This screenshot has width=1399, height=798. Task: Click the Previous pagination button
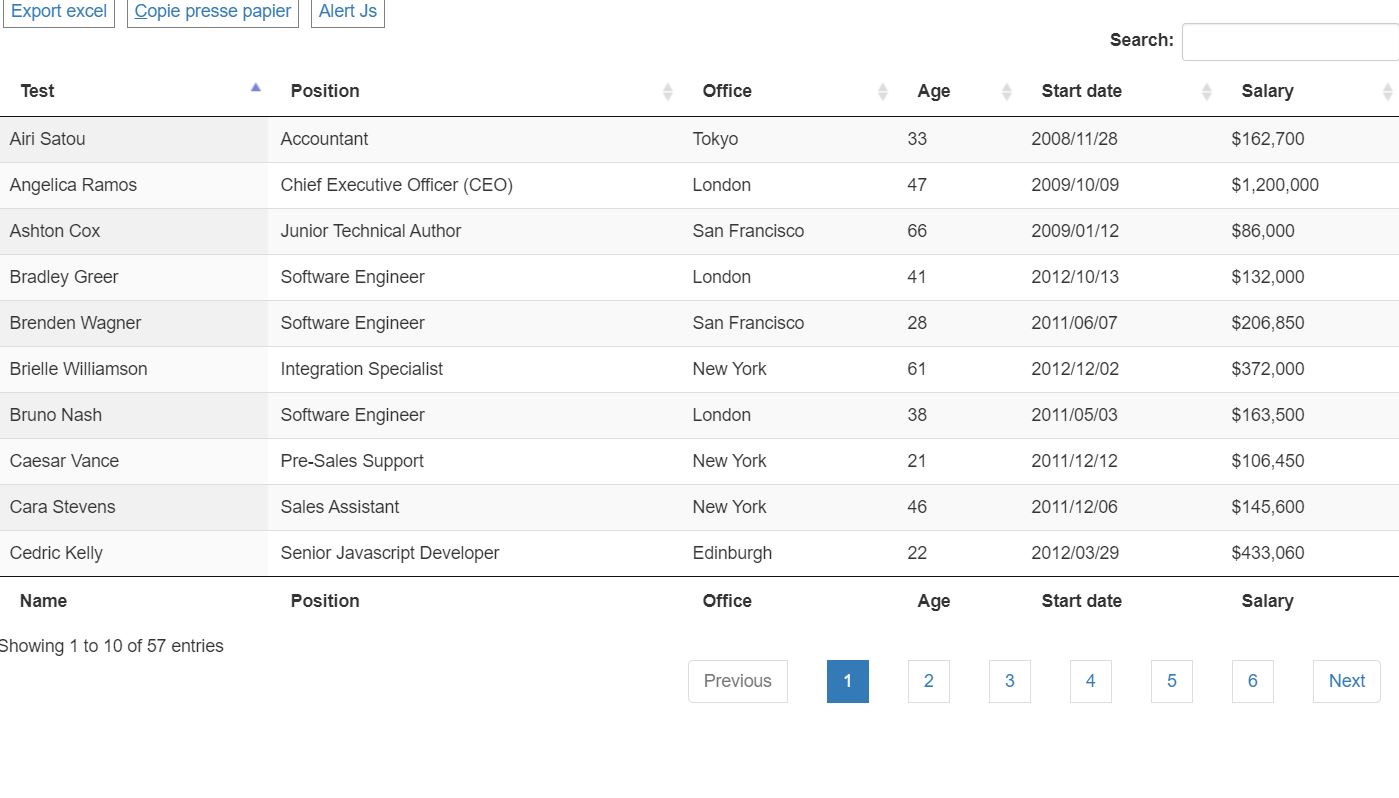click(738, 681)
